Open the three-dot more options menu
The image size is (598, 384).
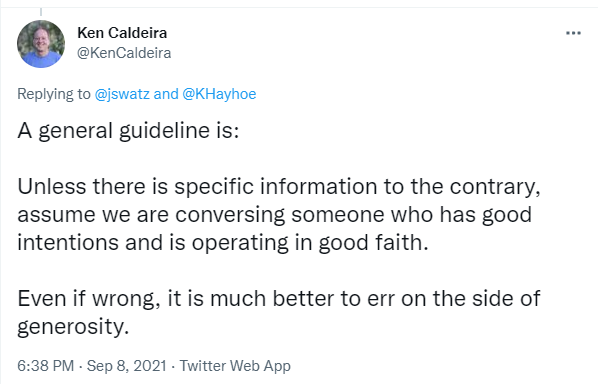click(573, 33)
